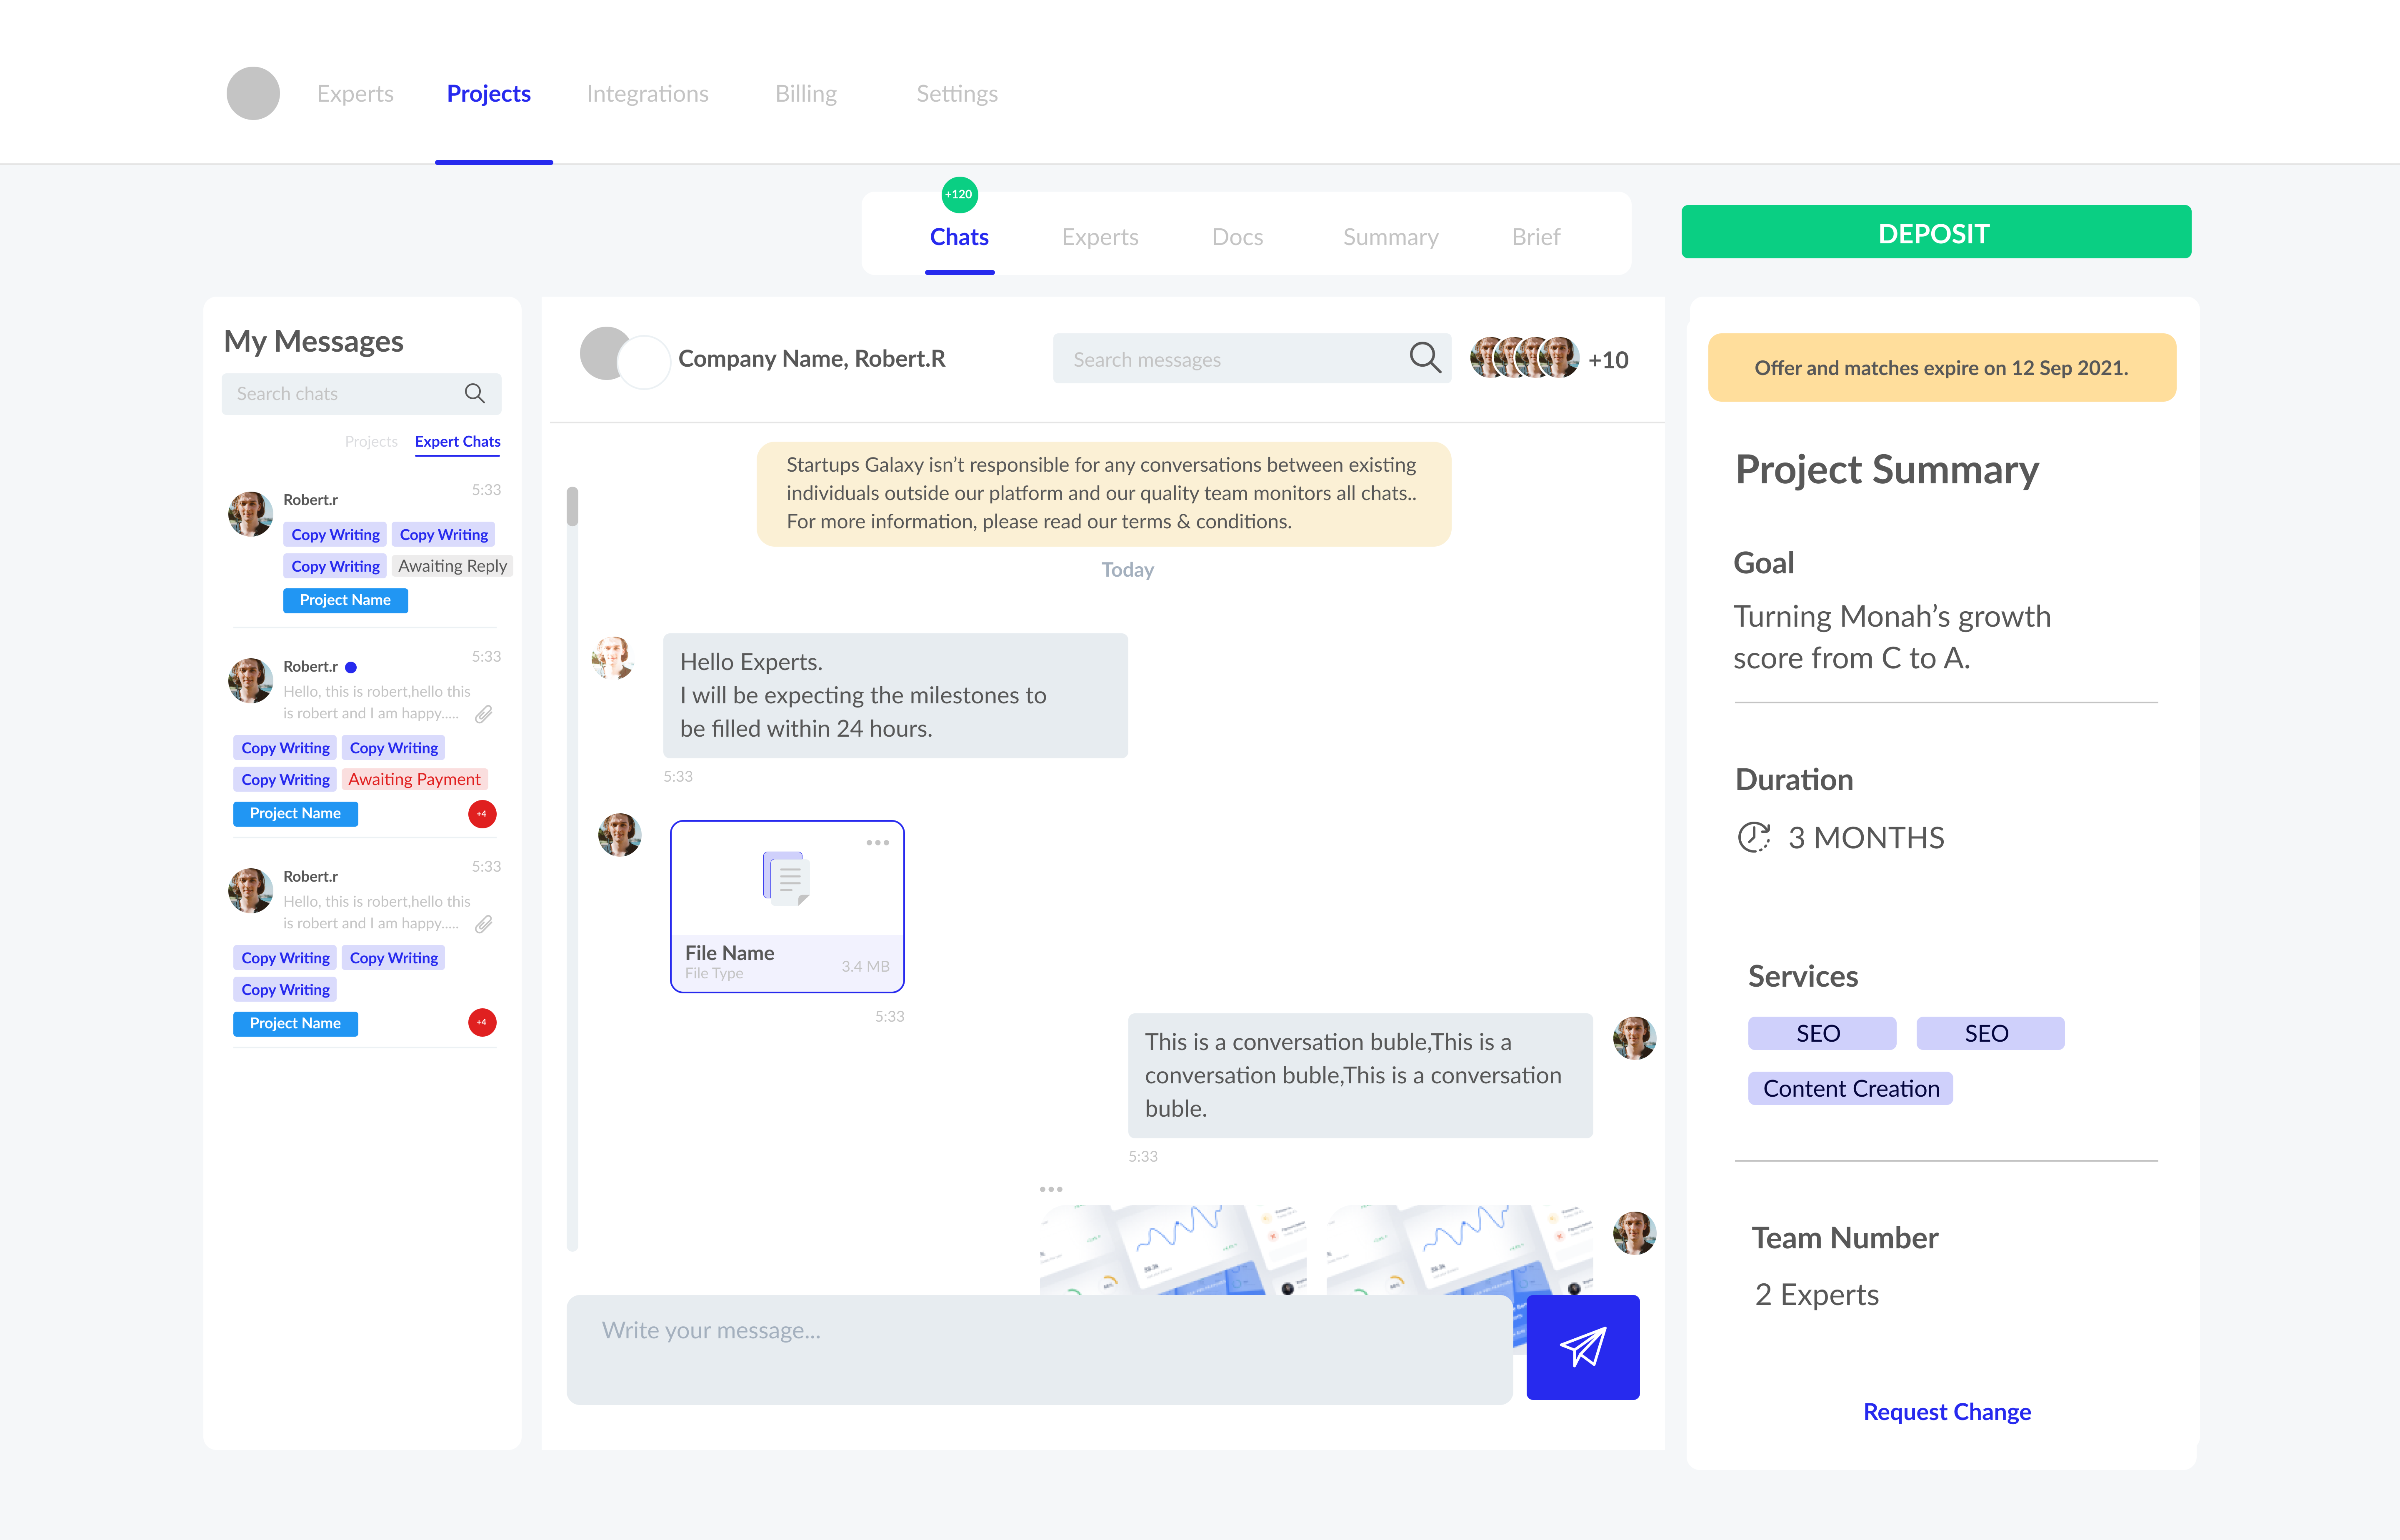Viewport: 2400px width, 1540px height.
Task: Switch to the Experts tab next to Chats
Action: (1100, 237)
